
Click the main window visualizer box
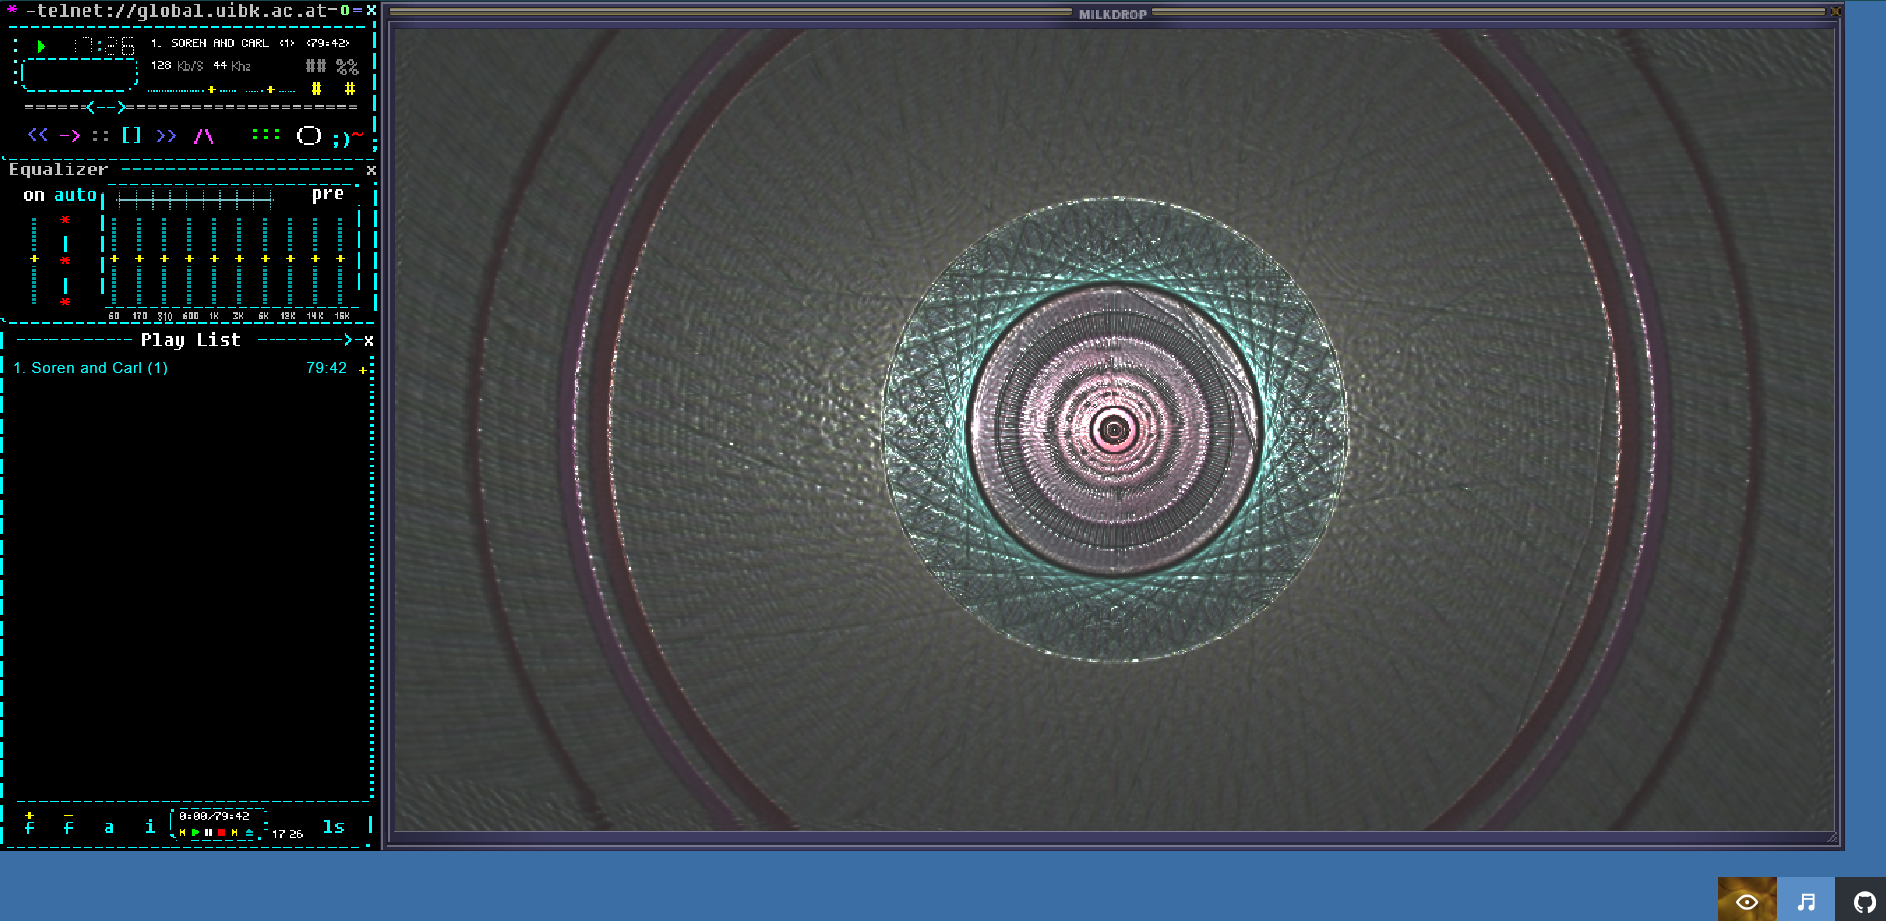(79, 74)
